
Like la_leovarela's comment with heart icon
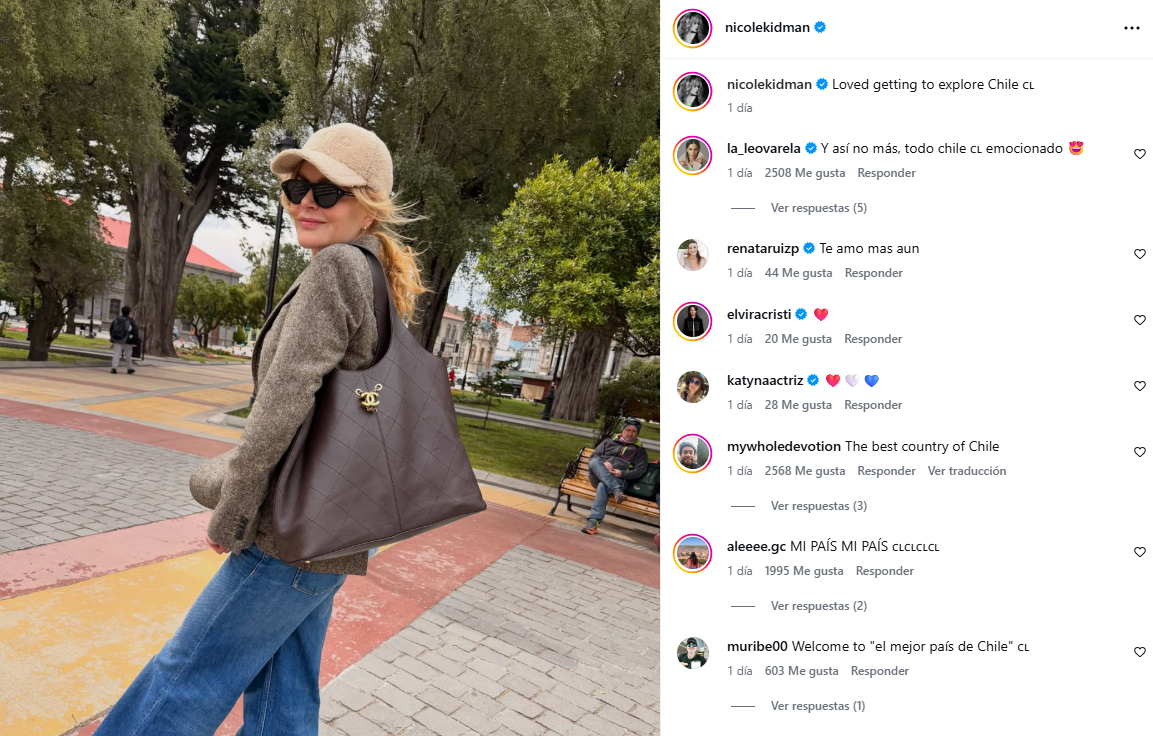(1140, 154)
